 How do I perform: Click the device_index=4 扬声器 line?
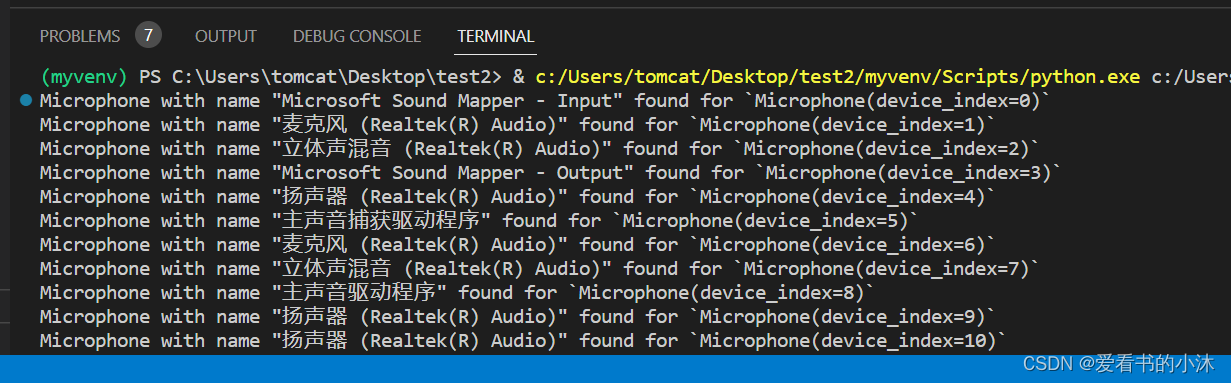click(518, 197)
